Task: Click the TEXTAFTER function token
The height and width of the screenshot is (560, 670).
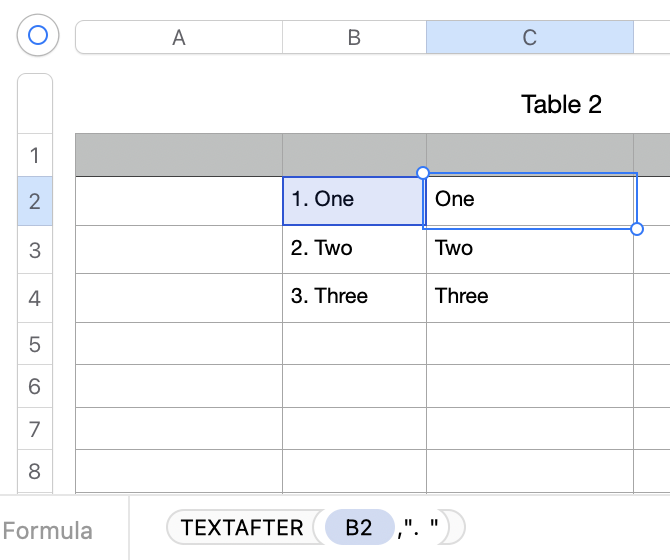Action: click(242, 528)
